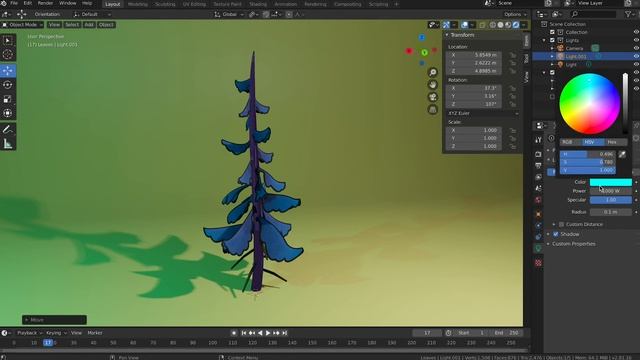Image resolution: width=640 pixels, height=360 pixels.
Task: Toggle camera view with the camera gizmo
Action: (433, 97)
